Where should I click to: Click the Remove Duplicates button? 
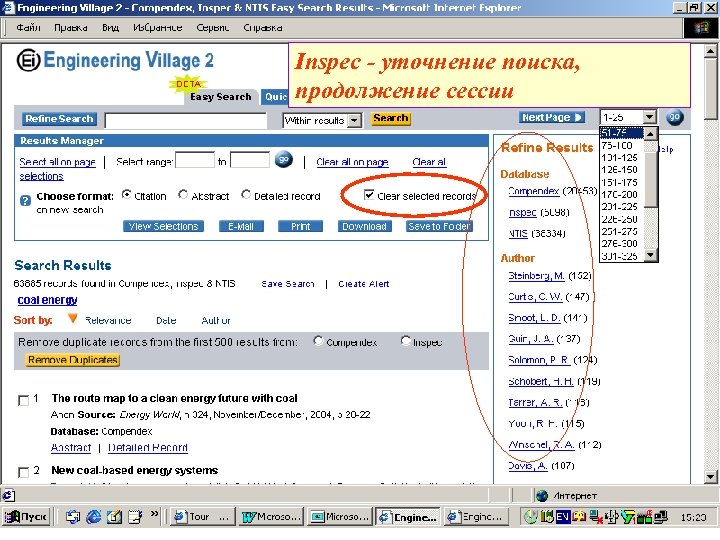(73, 360)
